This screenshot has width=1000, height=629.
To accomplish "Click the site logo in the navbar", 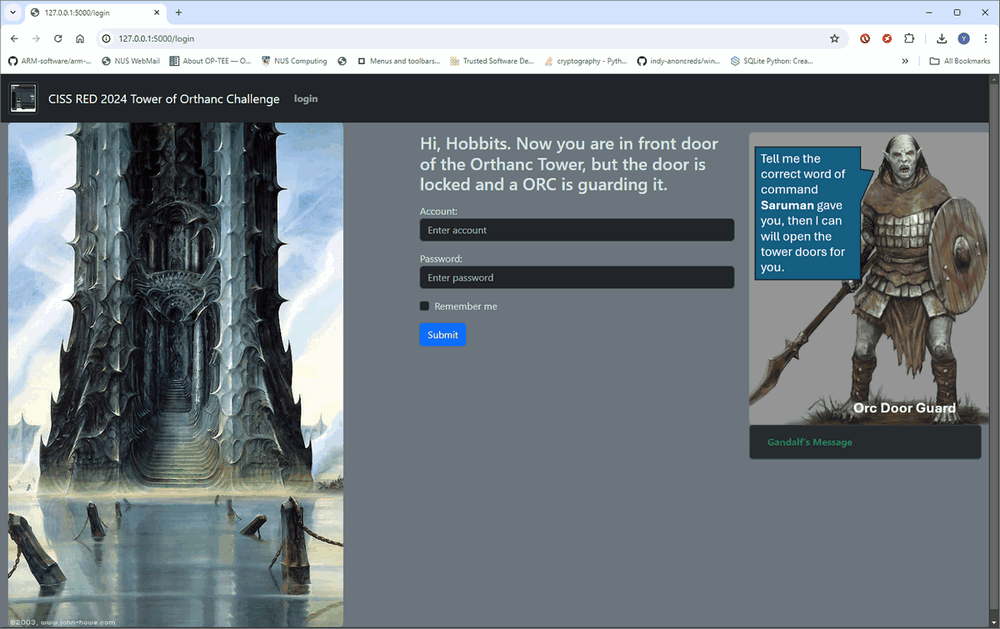I will 24,98.
